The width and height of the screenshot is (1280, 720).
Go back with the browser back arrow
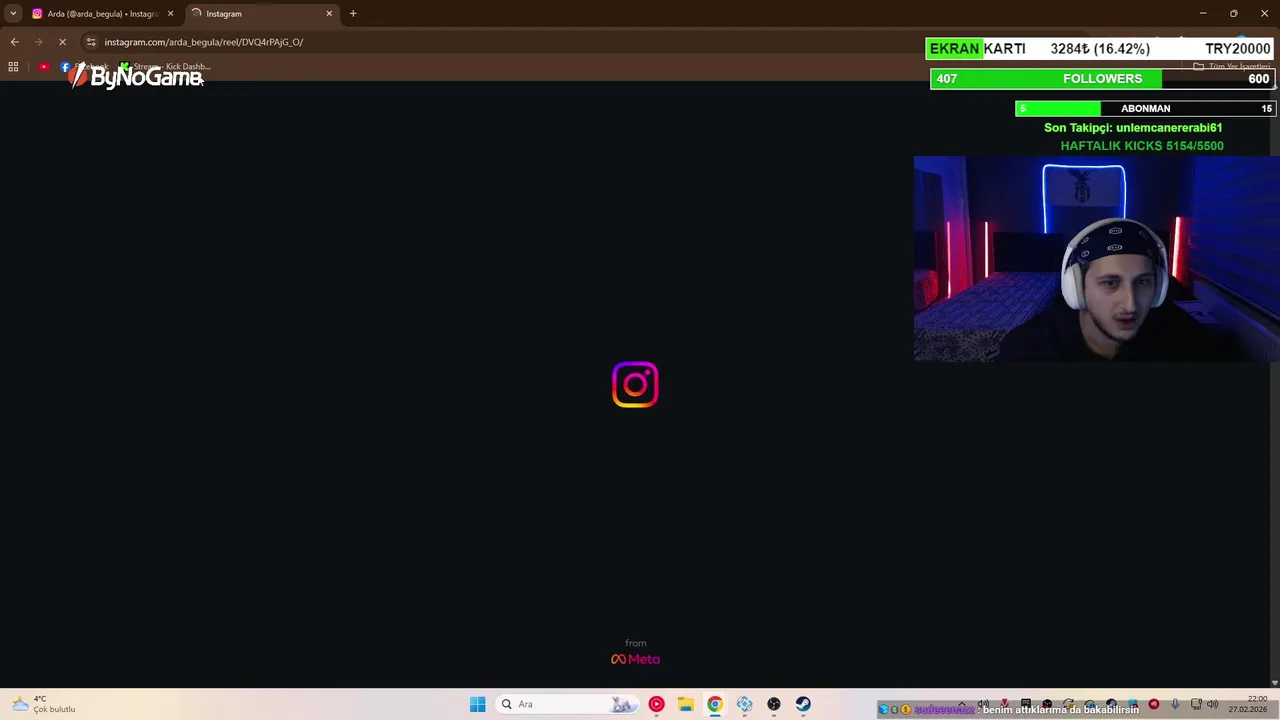coord(14,42)
